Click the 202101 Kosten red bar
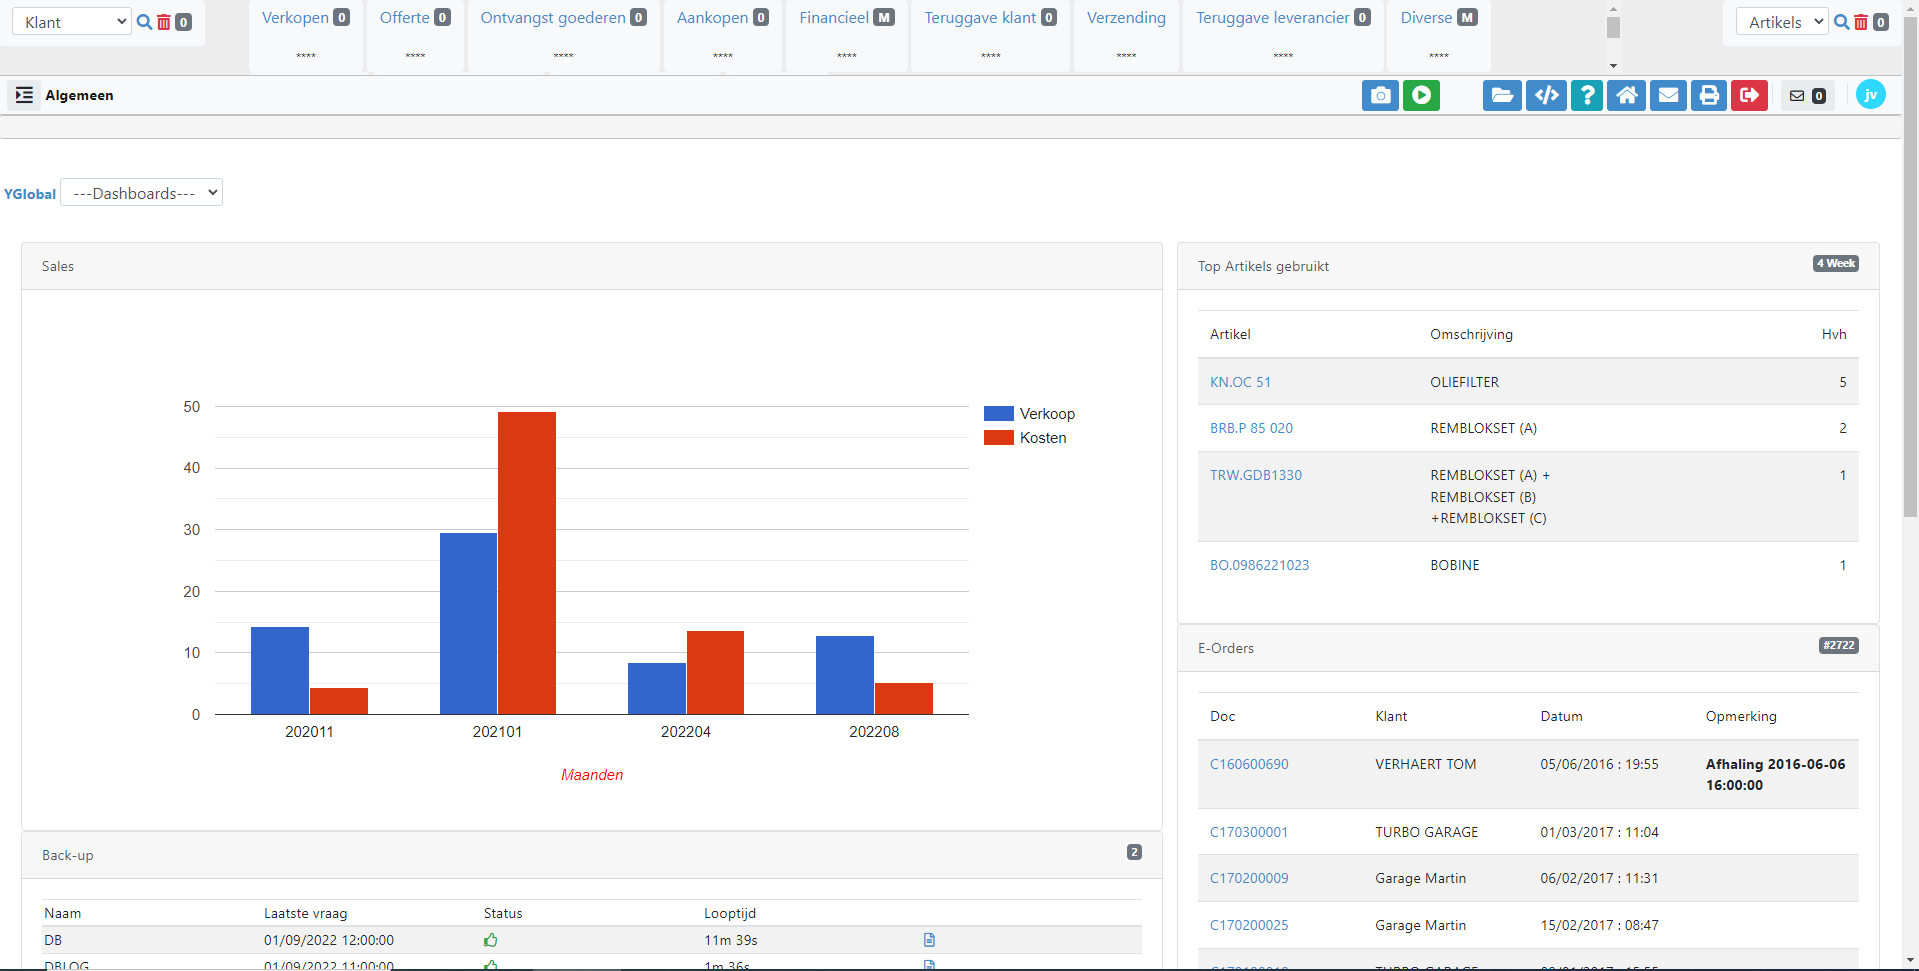Screen dimensions: 1919x971 coord(527,563)
